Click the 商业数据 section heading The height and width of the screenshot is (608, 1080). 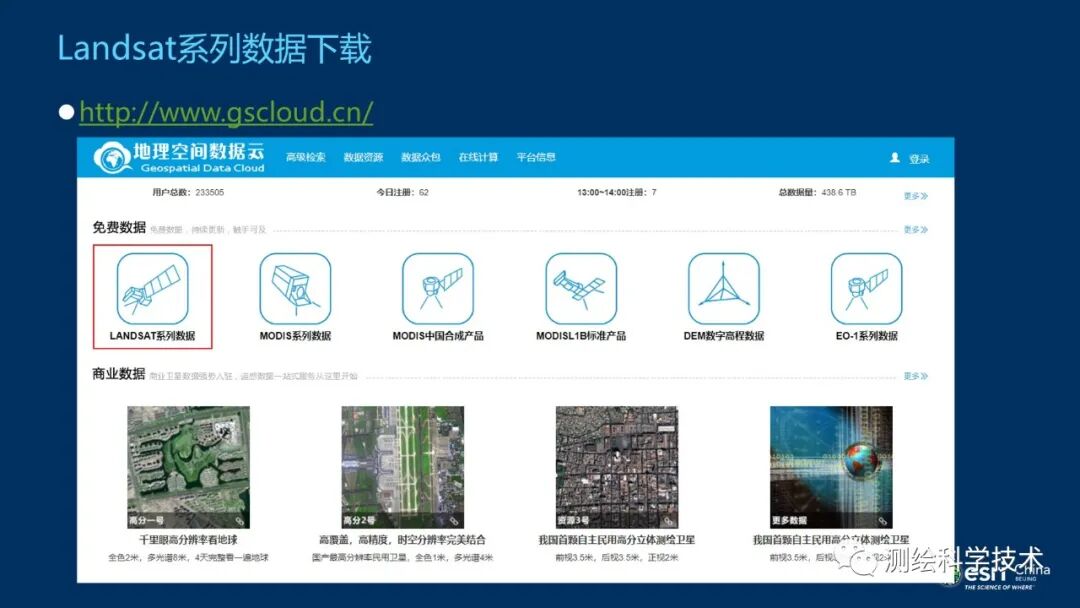pos(119,374)
